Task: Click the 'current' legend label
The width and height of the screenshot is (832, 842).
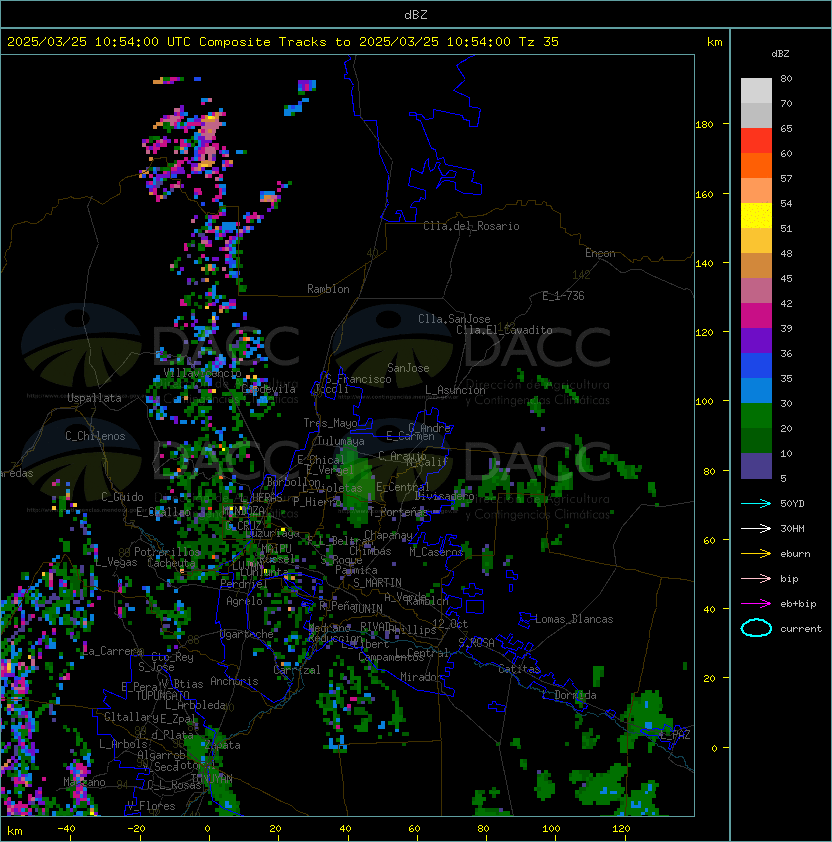Action: pyautogui.click(x=801, y=628)
